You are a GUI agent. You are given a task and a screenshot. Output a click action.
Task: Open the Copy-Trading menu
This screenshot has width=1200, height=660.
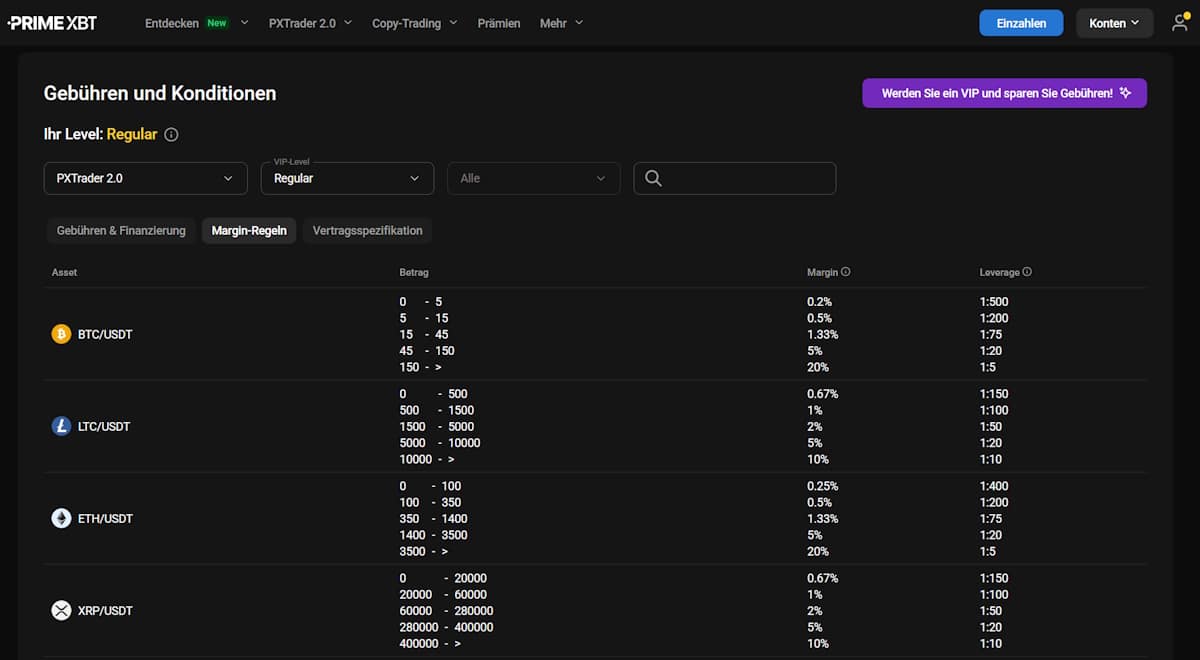click(x=414, y=23)
